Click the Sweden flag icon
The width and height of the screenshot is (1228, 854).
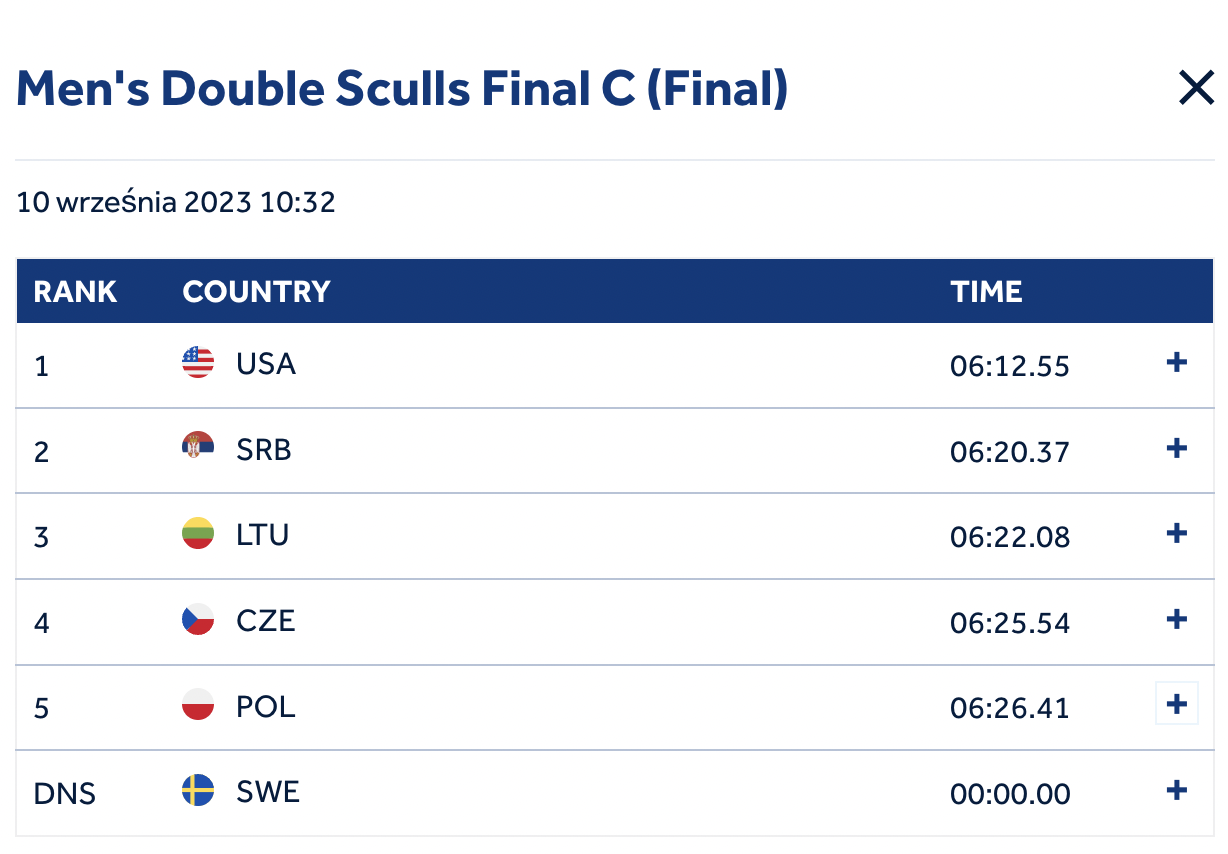tap(198, 791)
